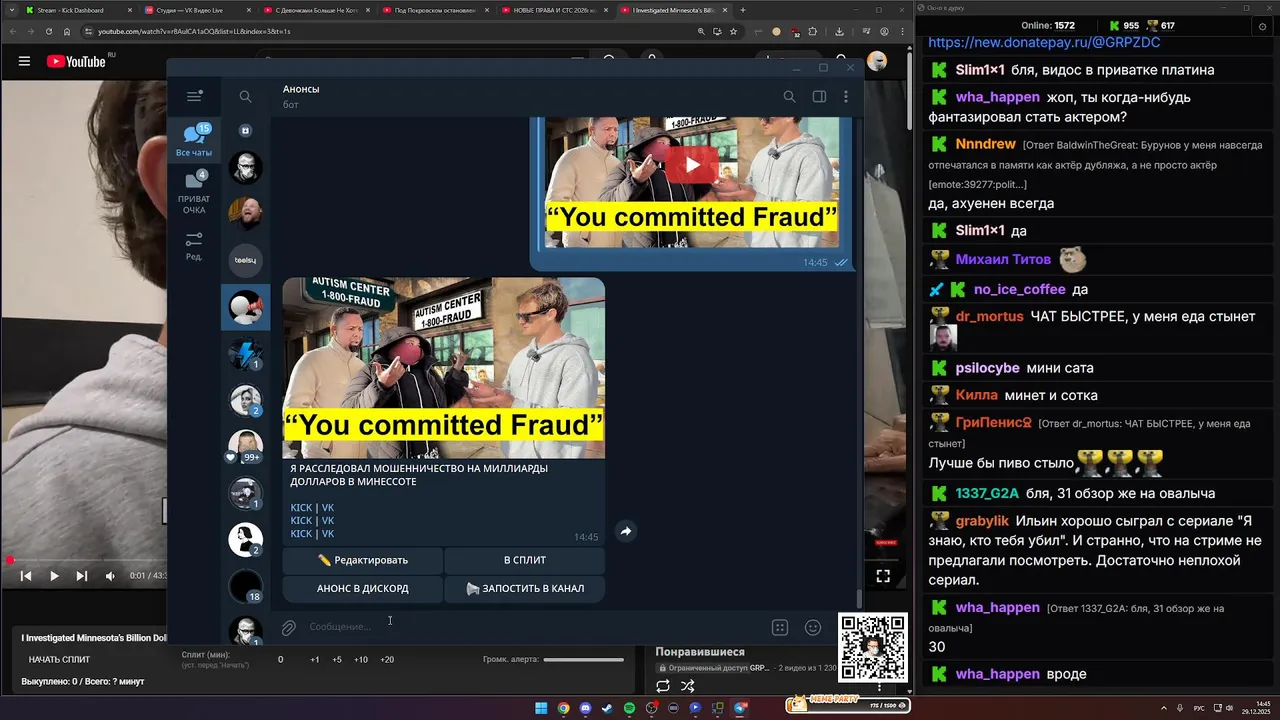This screenshot has height=720, width=1280.
Task: Go to previous video in player
Action: click(x=26, y=576)
